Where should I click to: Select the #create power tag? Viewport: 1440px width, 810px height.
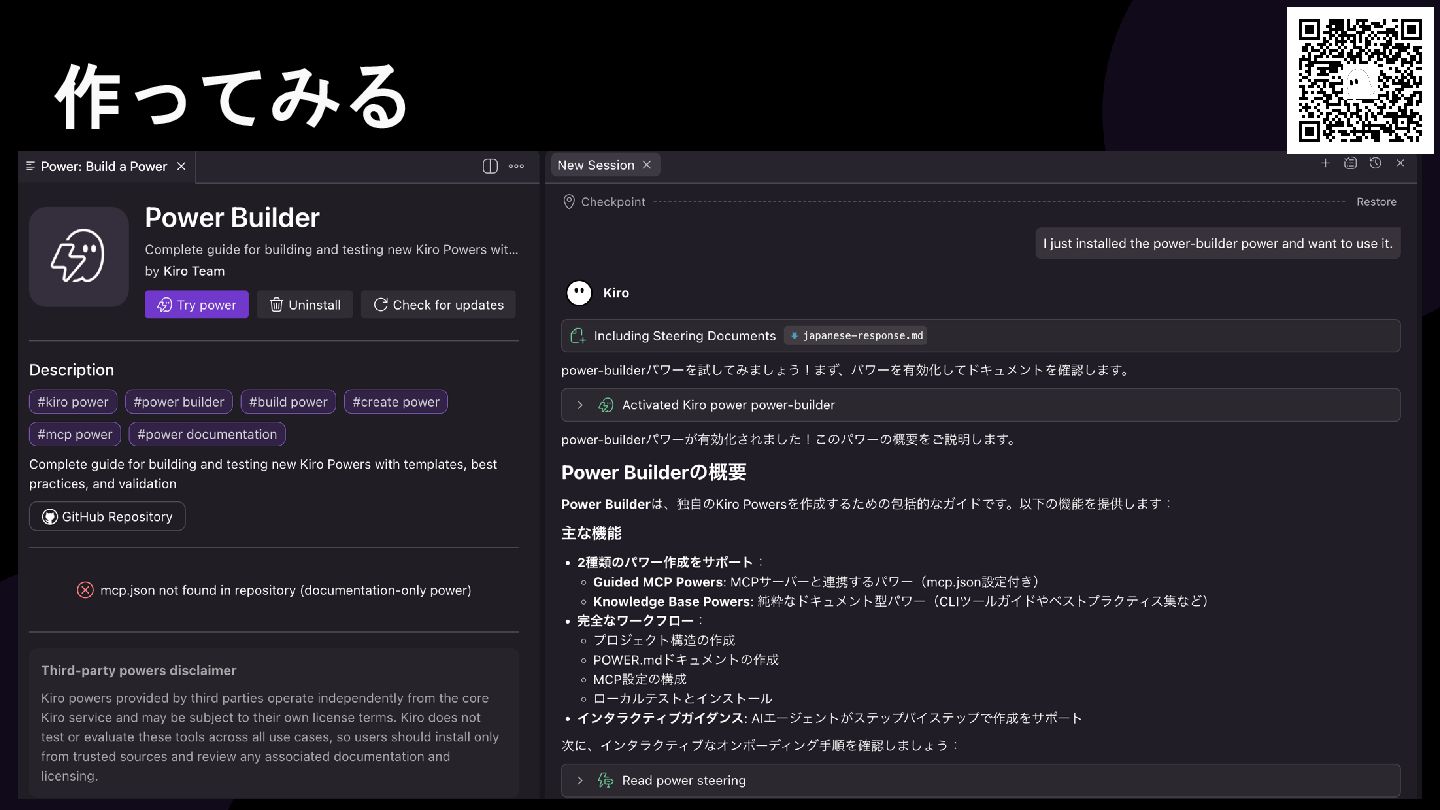pyautogui.click(x=396, y=402)
